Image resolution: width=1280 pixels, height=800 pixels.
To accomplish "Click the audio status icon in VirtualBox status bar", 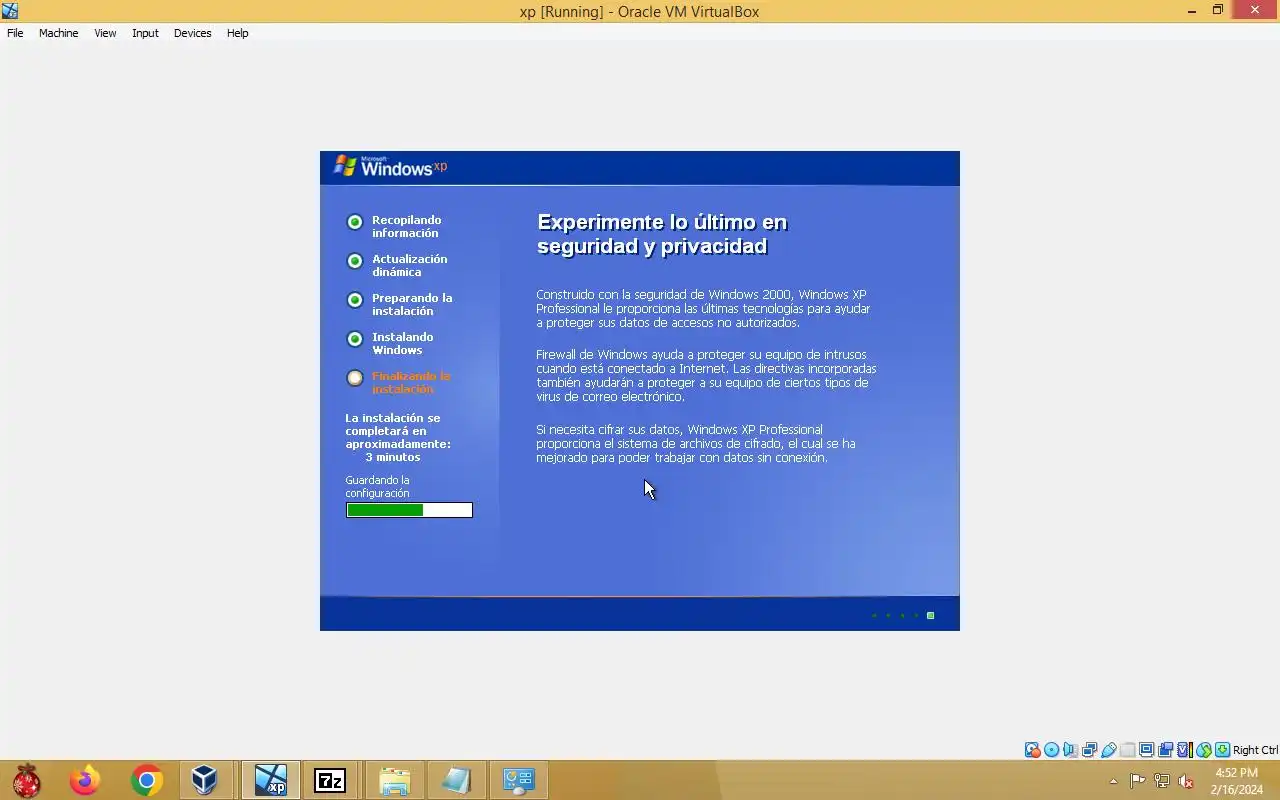I will click(1070, 750).
